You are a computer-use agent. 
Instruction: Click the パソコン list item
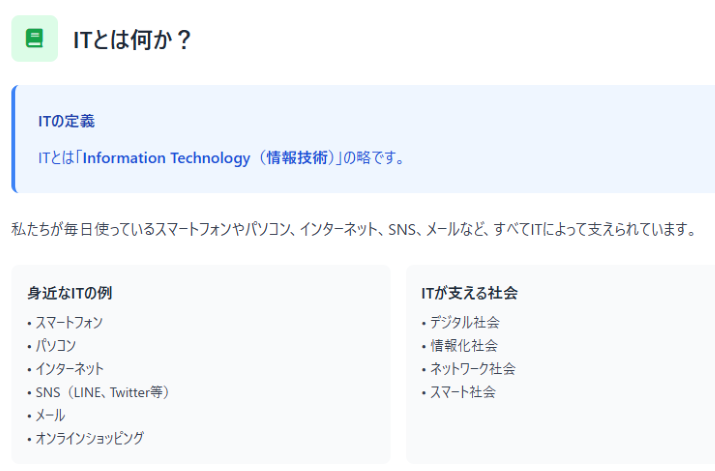[x=55, y=345]
